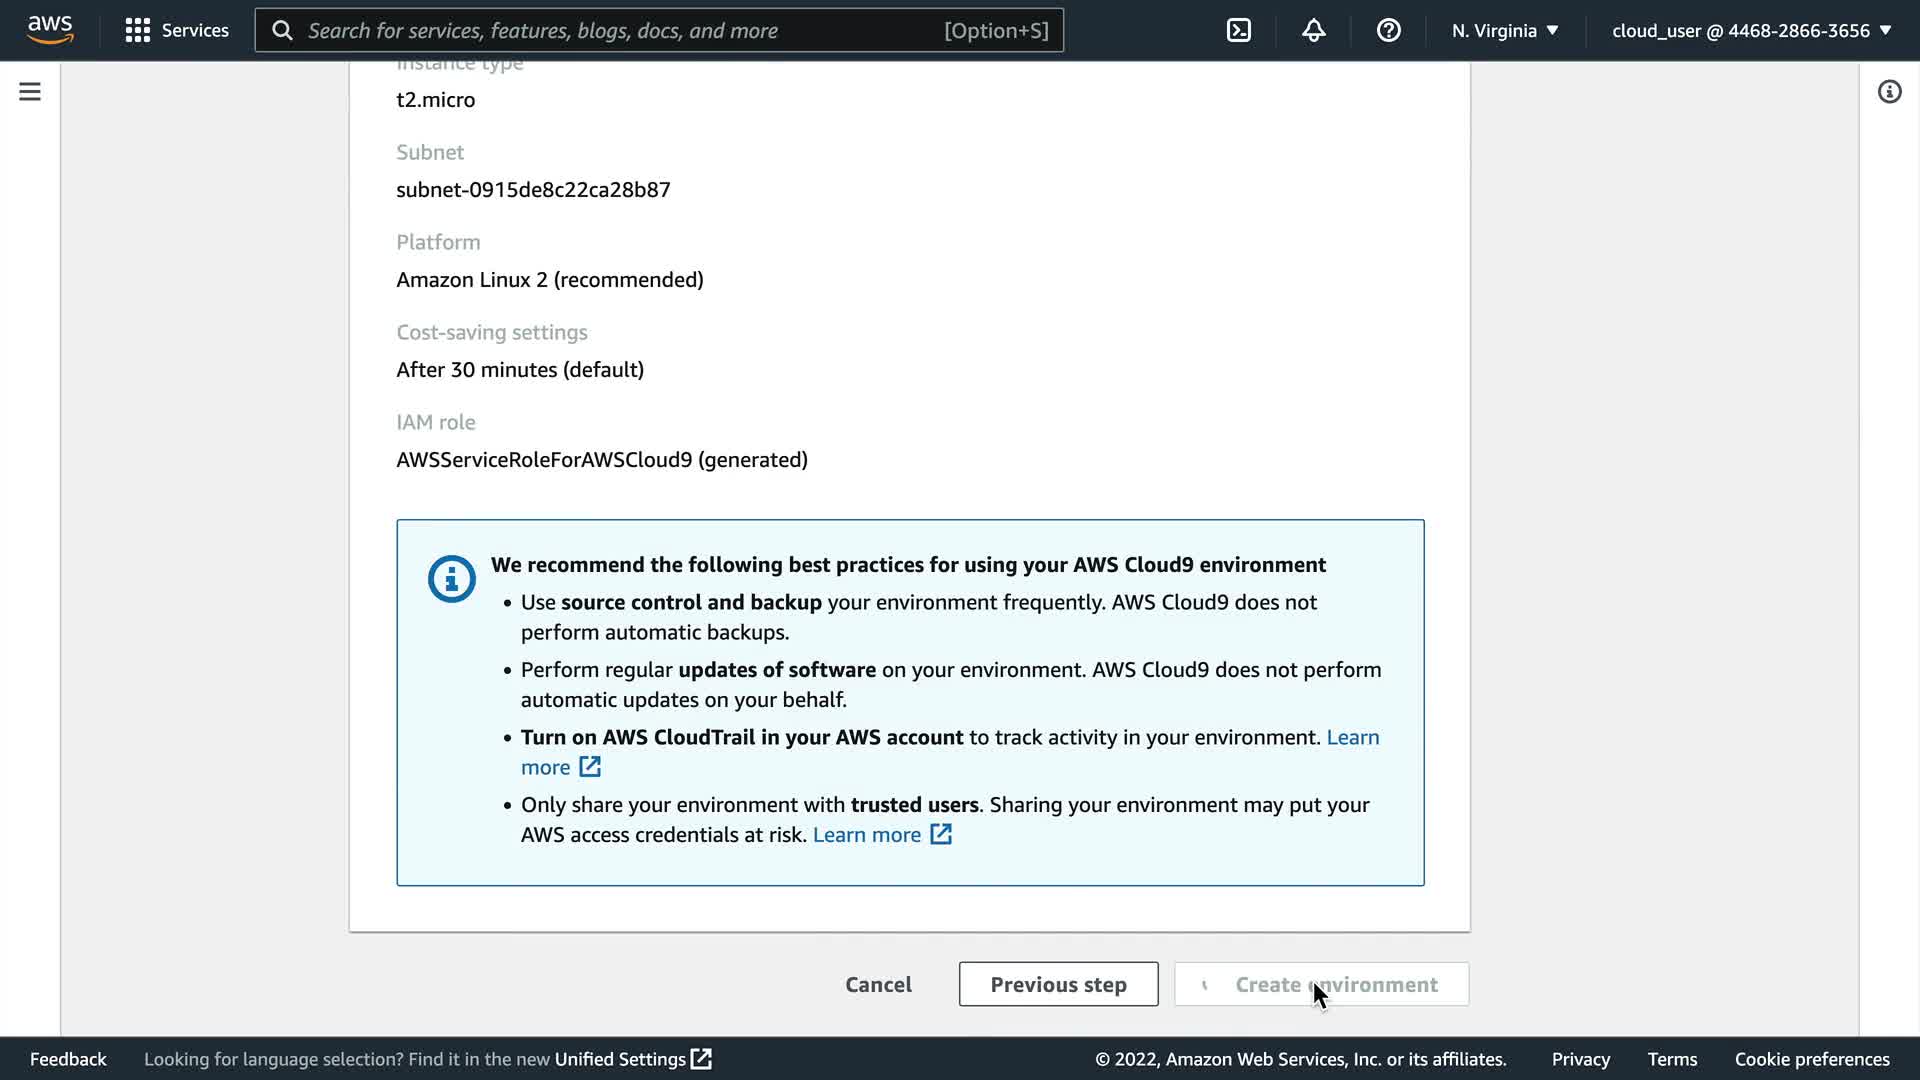
Task: Click the Cancel button
Action: point(878,984)
